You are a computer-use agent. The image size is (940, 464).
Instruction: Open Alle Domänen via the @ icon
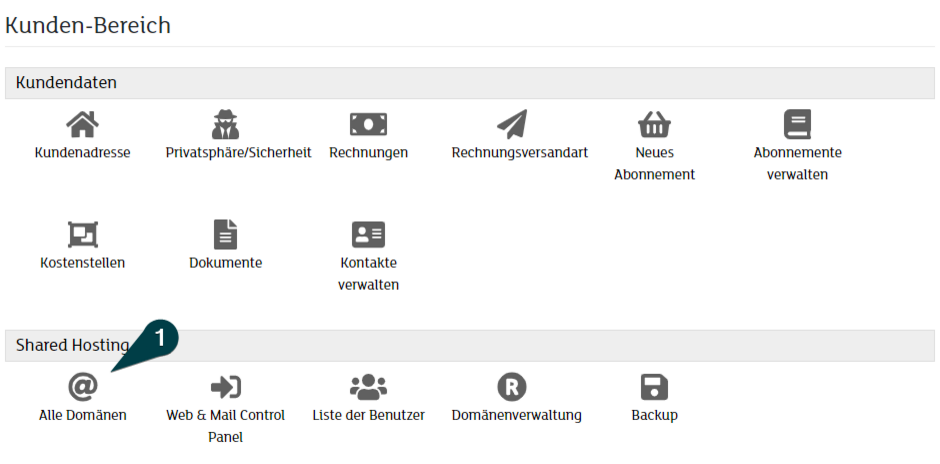click(x=82, y=387)
